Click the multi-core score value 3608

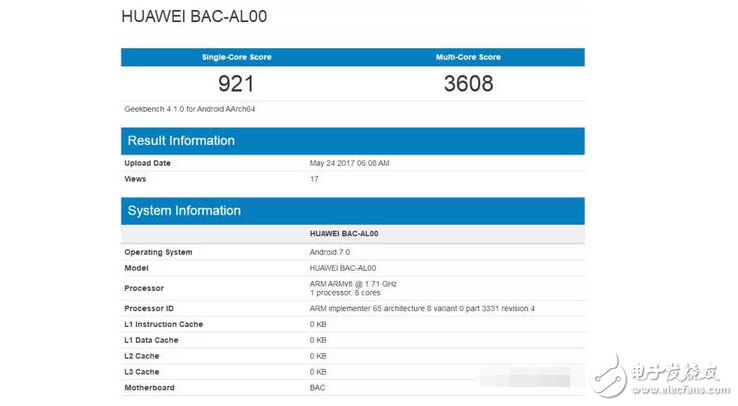click(x=468, y=83)
